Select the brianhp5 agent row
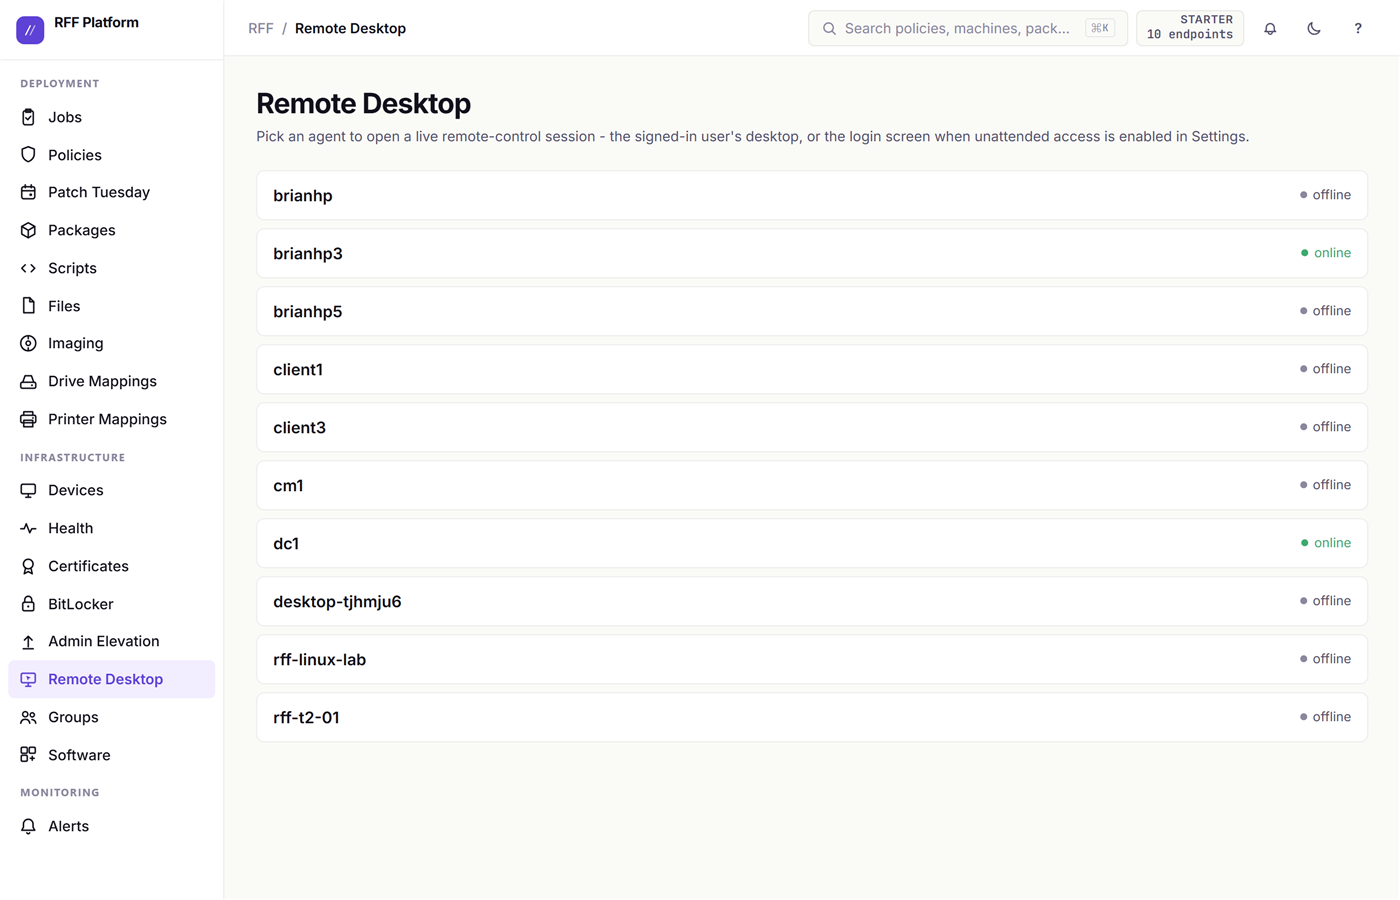The width and height of the screenshot is (1400, 900). (812, 311)
